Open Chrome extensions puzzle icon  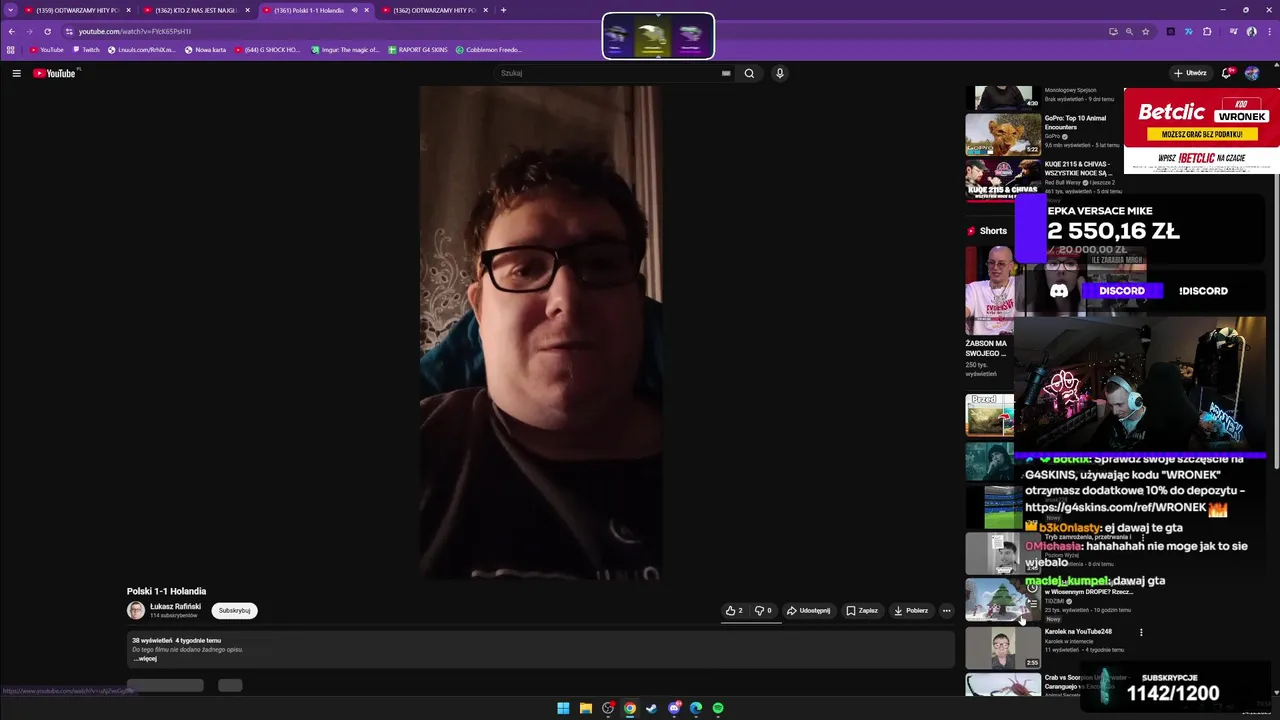click(1207, 31)
